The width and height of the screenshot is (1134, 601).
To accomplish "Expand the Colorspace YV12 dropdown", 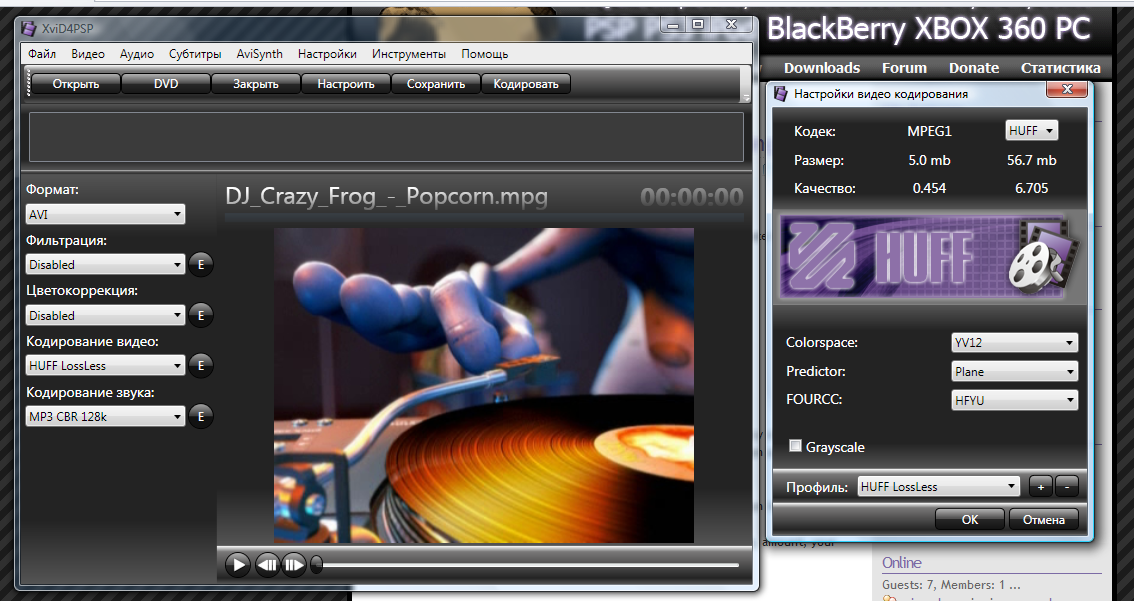I will coord(1015,343).
